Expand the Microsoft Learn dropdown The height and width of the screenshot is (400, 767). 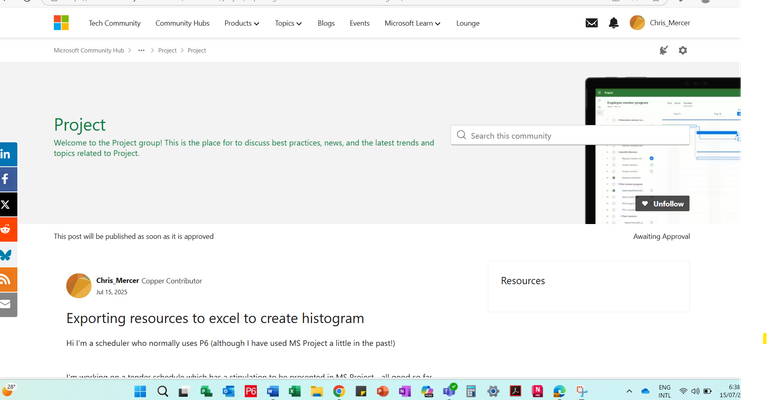412,23
